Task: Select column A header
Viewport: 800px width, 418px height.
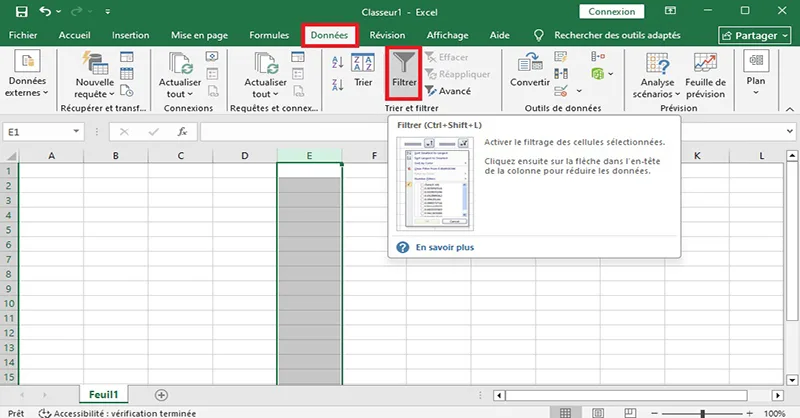Action: [x=52, y=156]
